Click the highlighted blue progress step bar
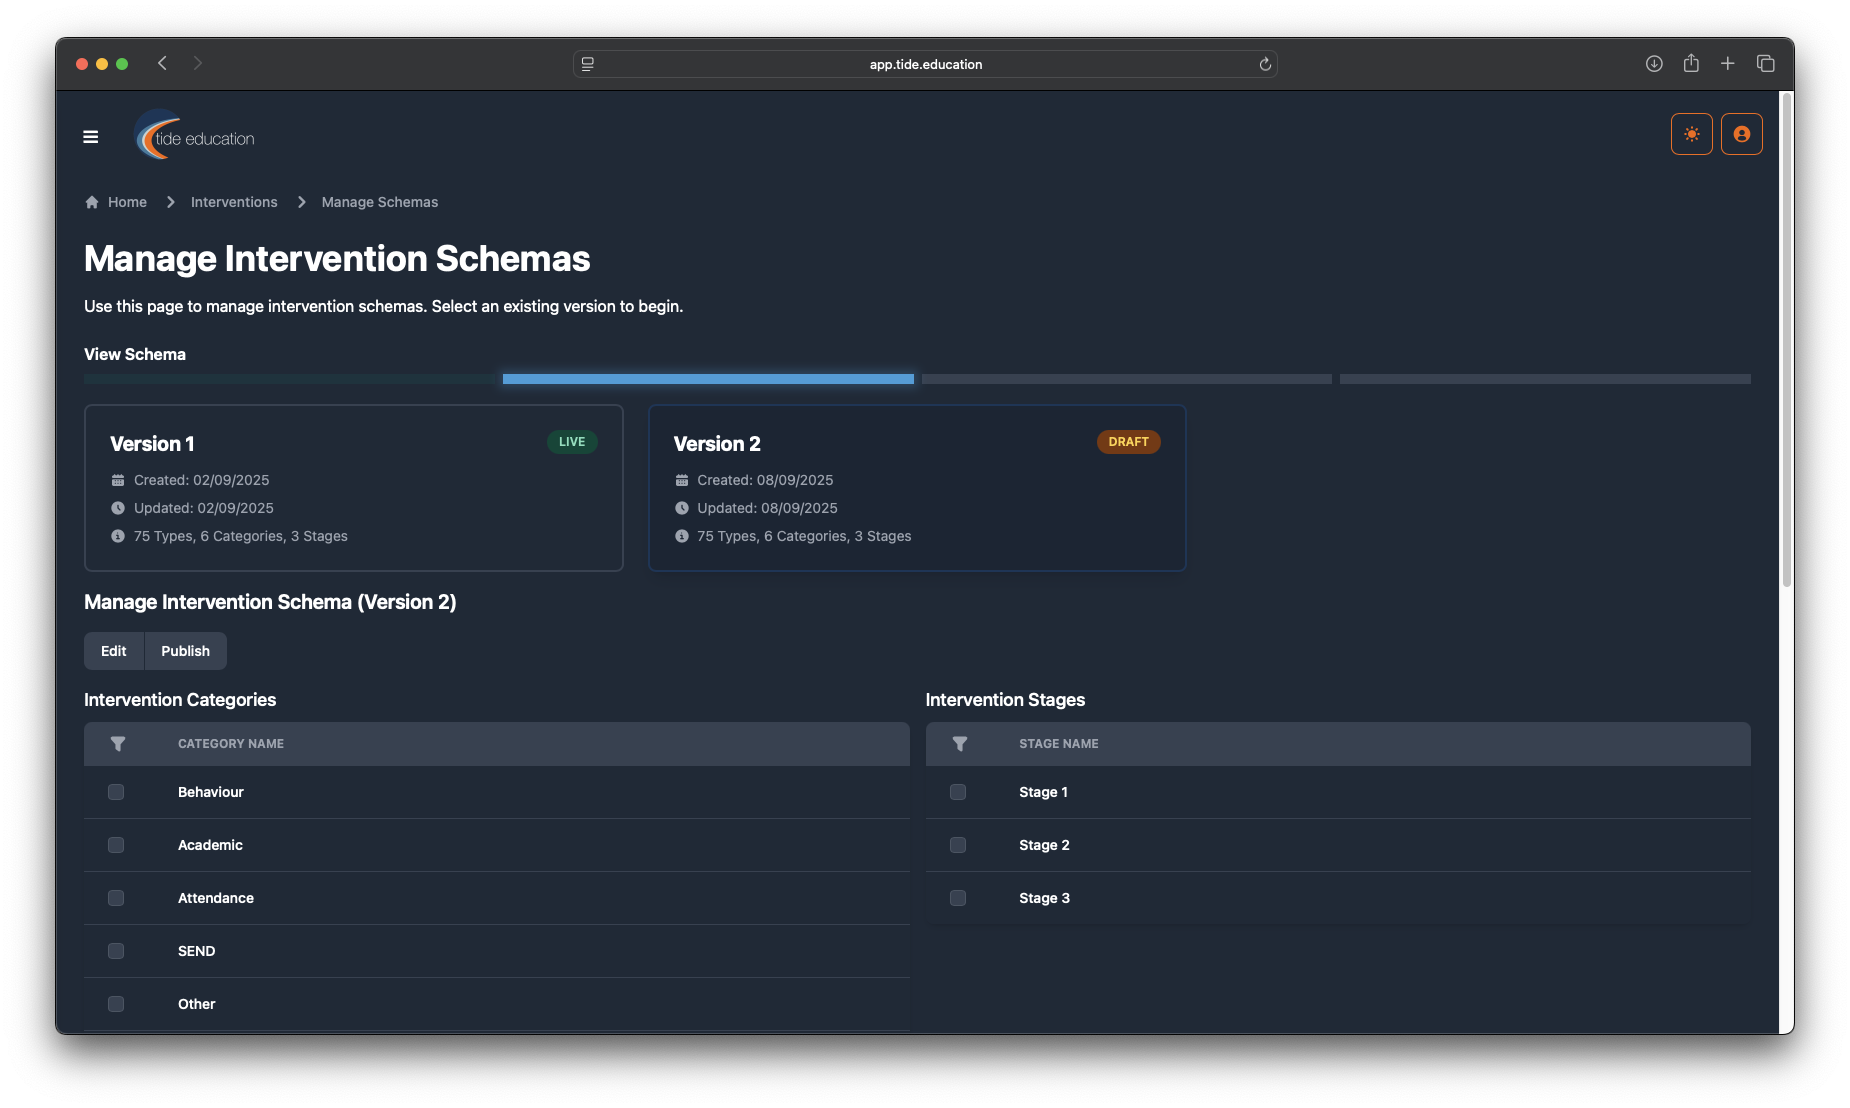 pos(708,379)
